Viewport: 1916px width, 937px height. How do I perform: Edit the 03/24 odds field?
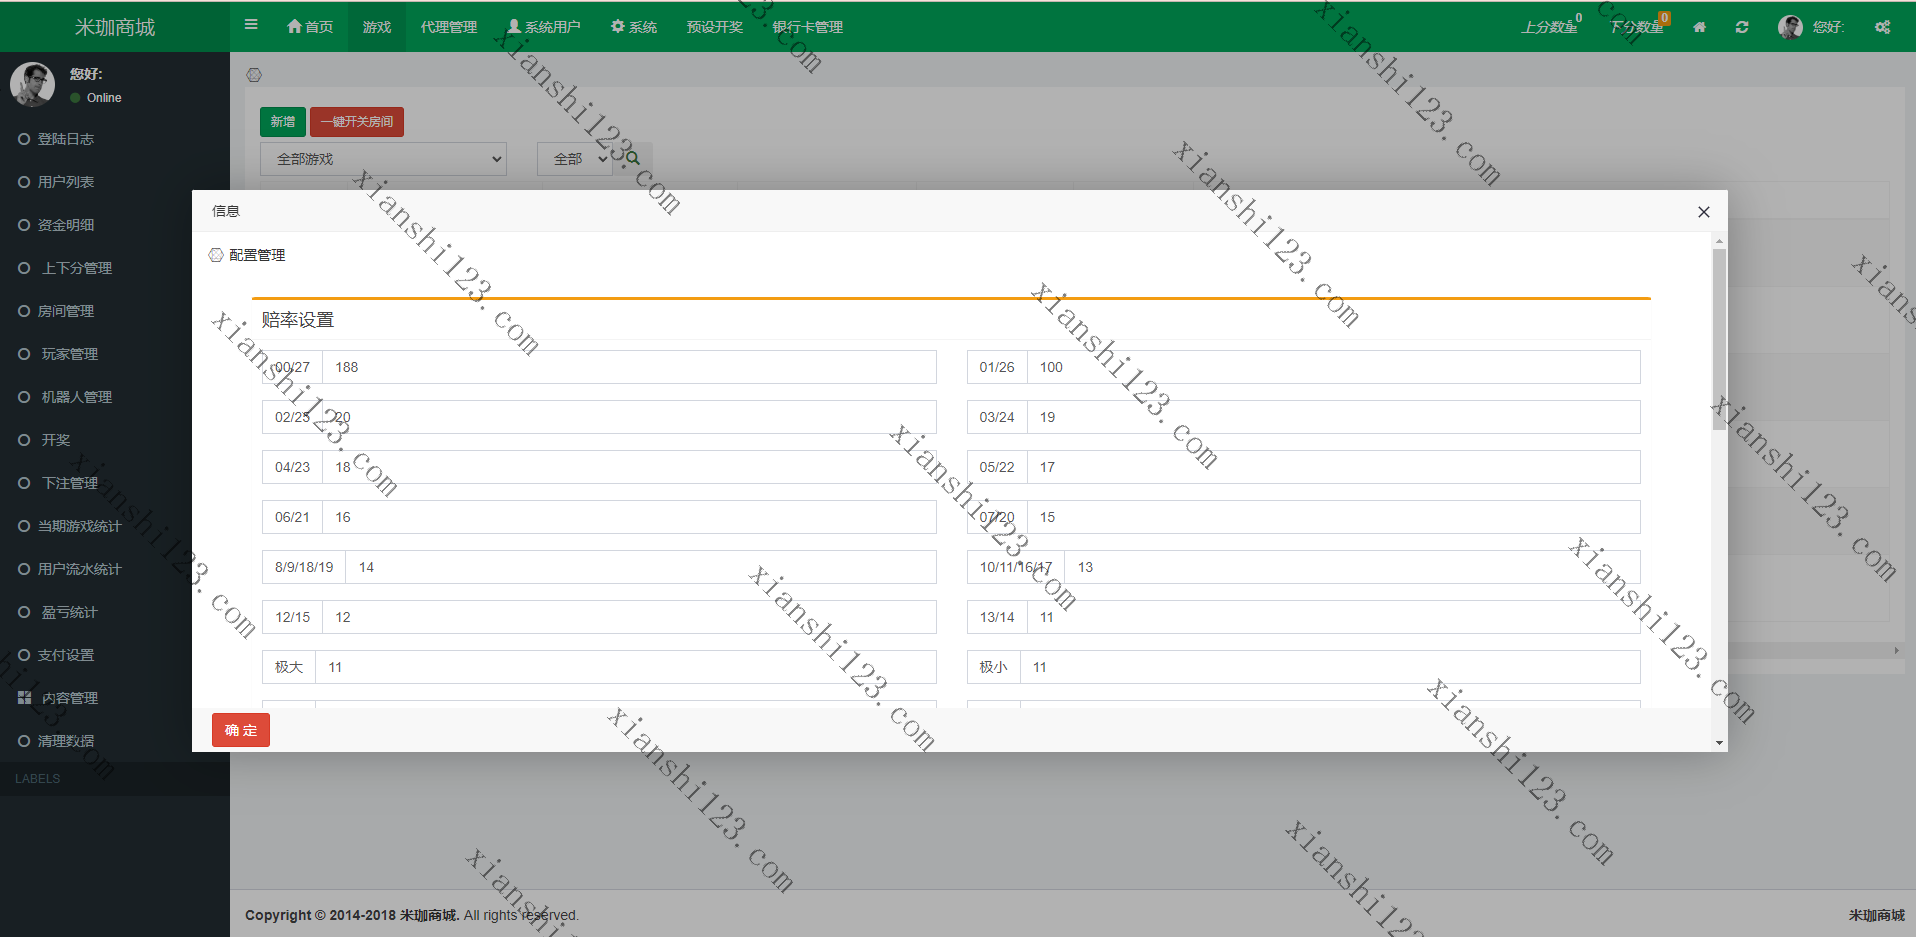coord(1334,417)
